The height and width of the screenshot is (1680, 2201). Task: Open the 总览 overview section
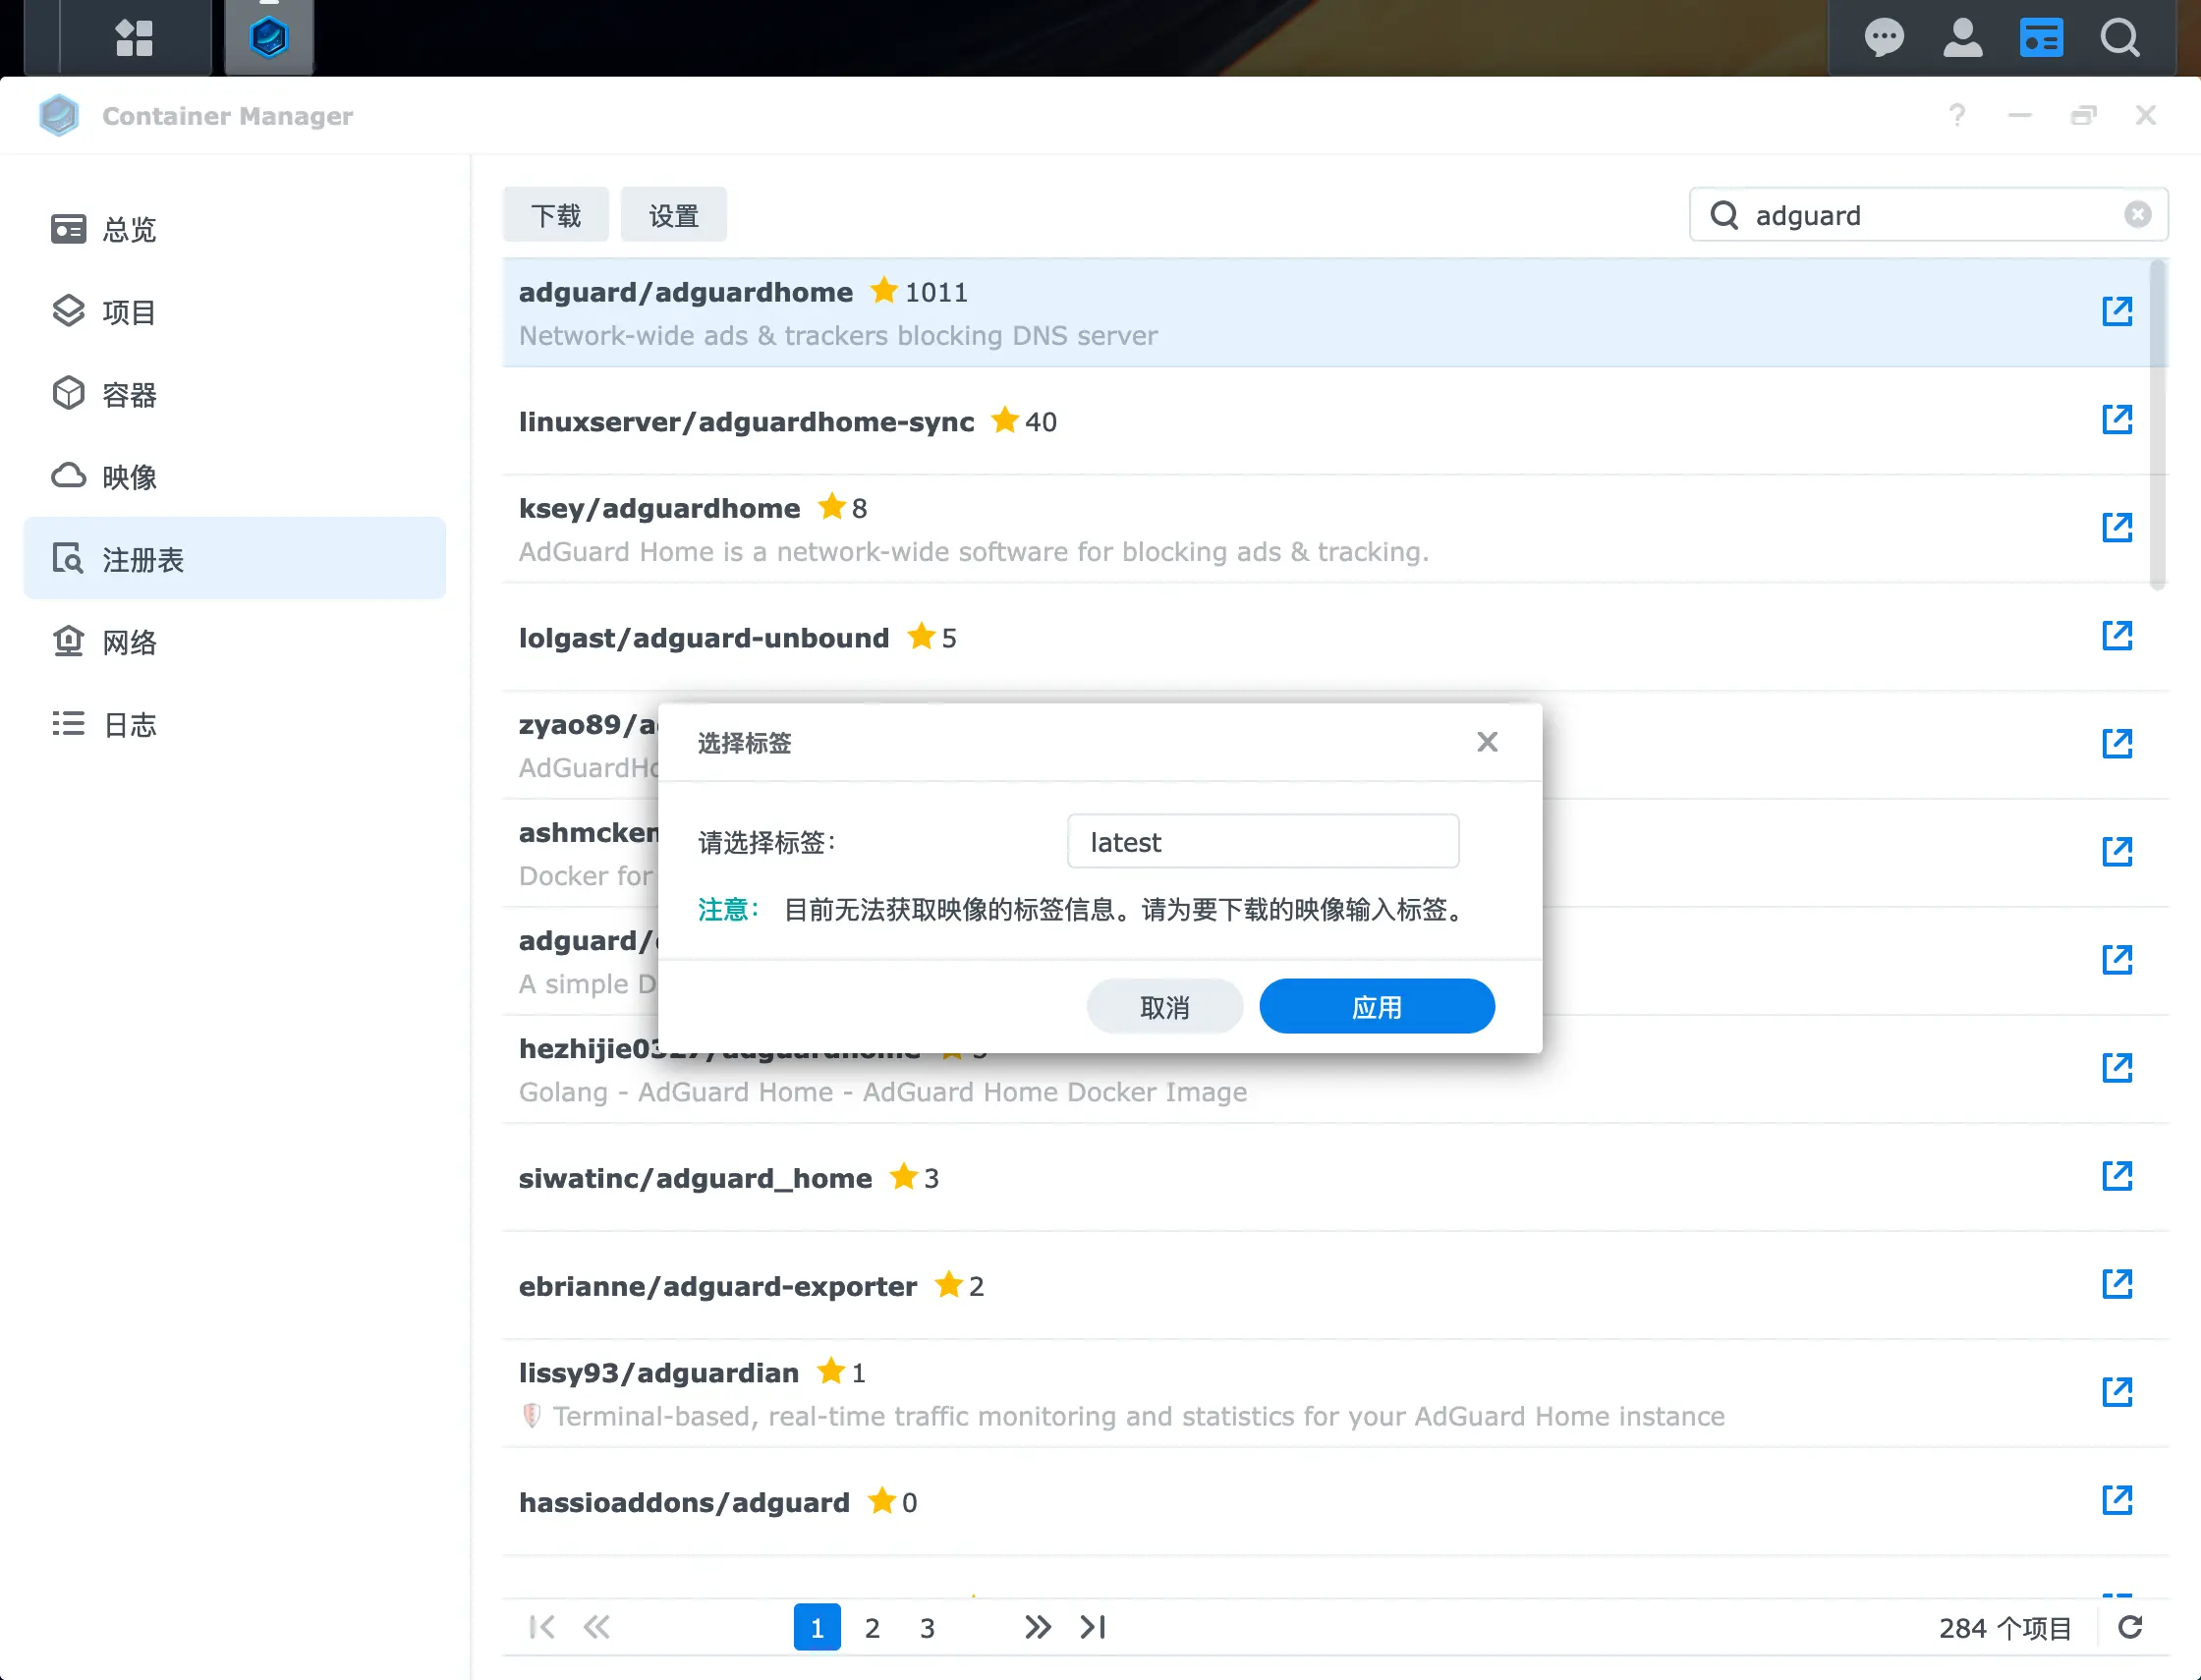(x=234, y=229)
